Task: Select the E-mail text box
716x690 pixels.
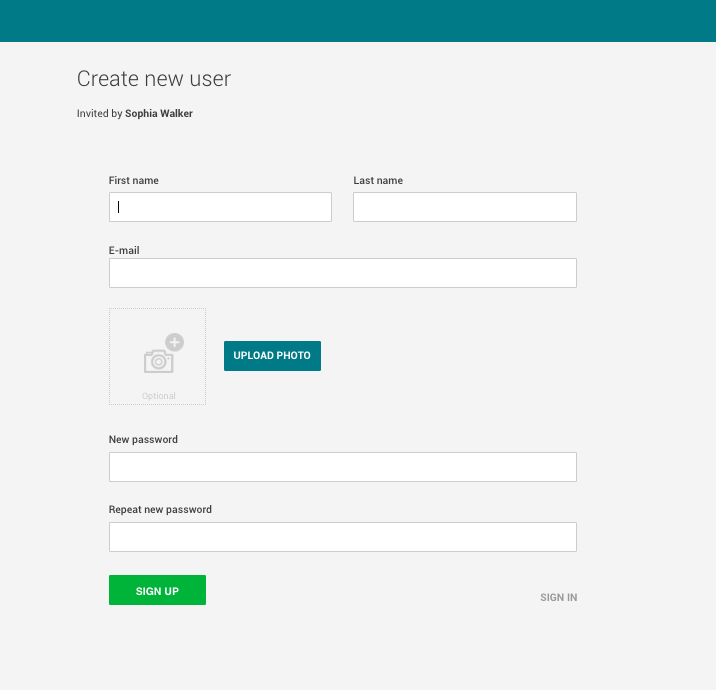Action: (x=342, y=273)
